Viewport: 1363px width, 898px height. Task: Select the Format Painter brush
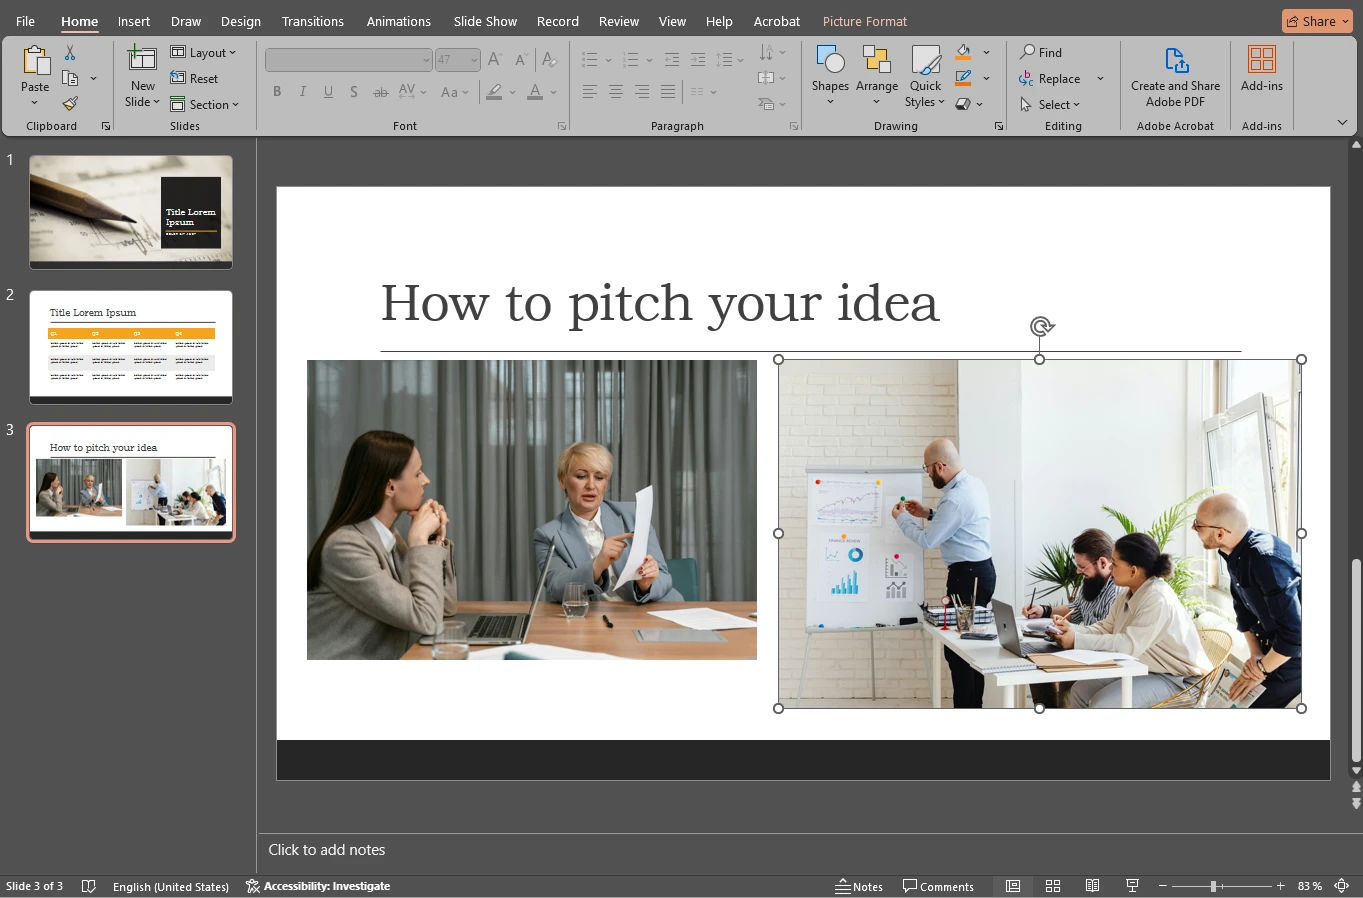[70, 104]
